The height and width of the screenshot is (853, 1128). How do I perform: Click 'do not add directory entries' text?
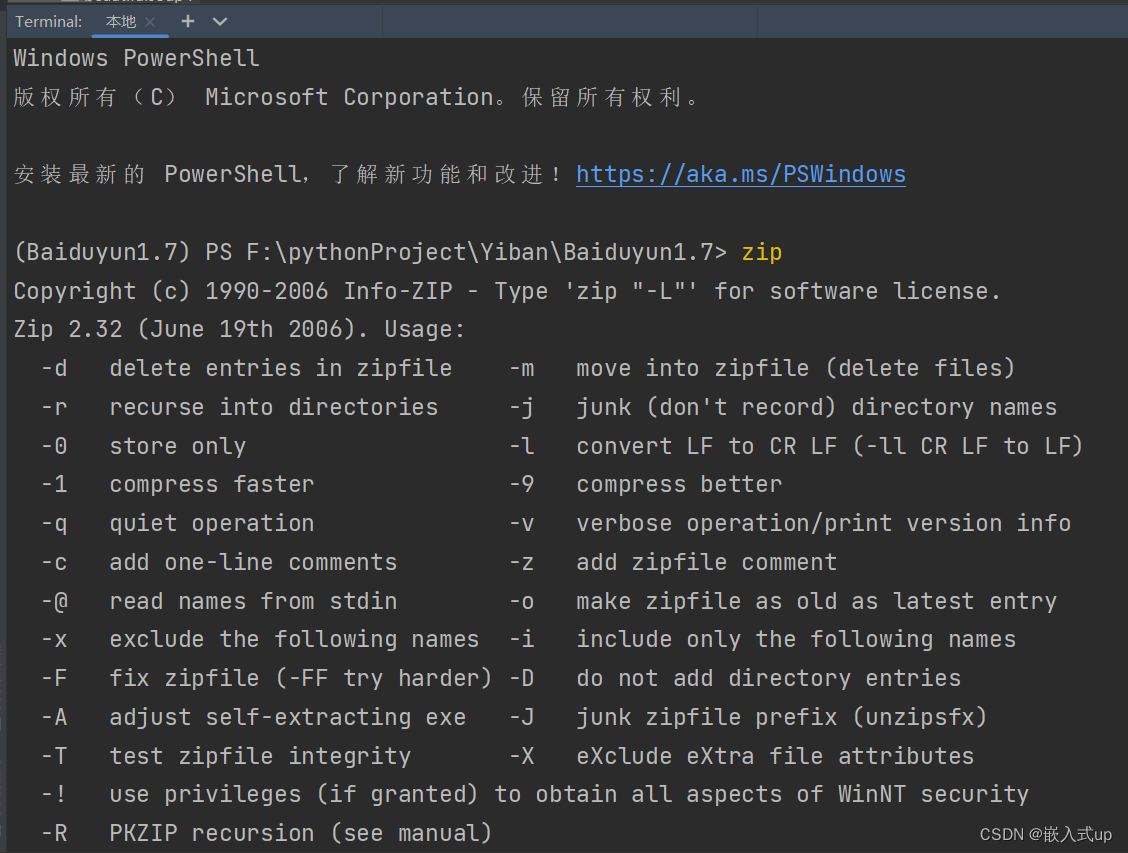(x=768, y=678)
